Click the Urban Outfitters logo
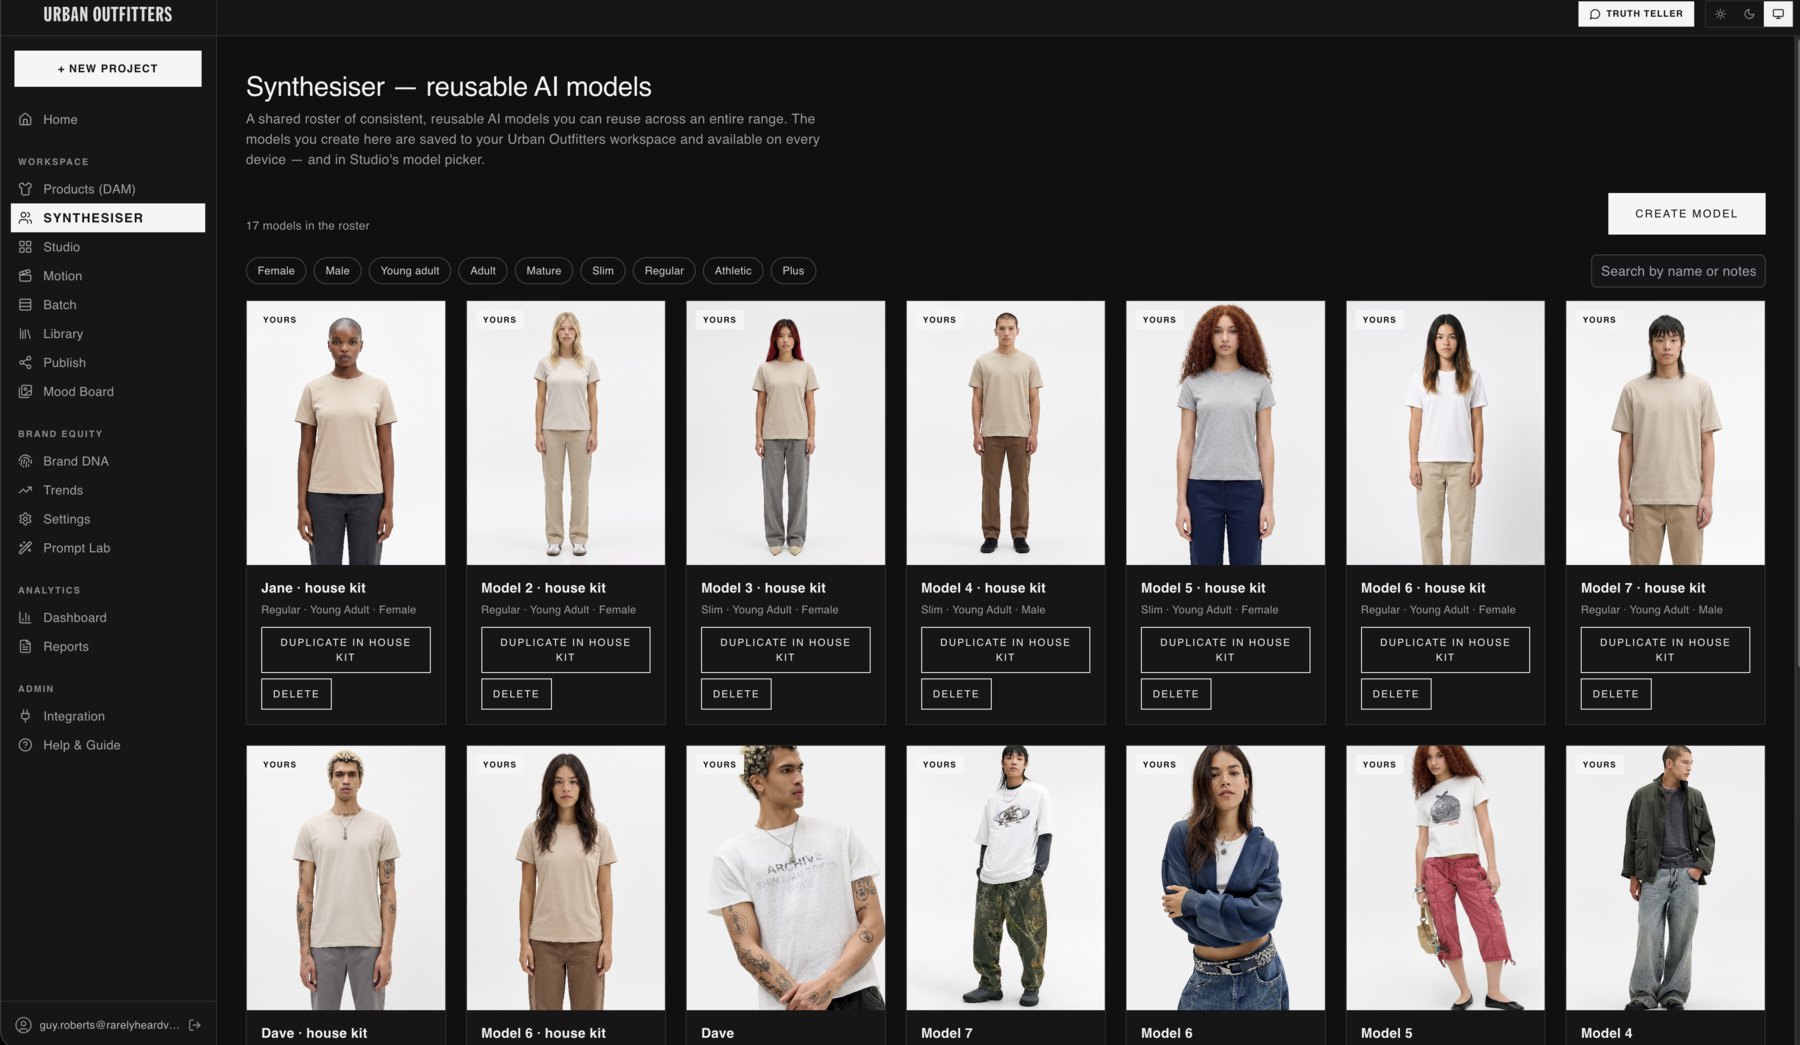Viewport: 1800px width, 1045px height. click(x=108, y=15)
